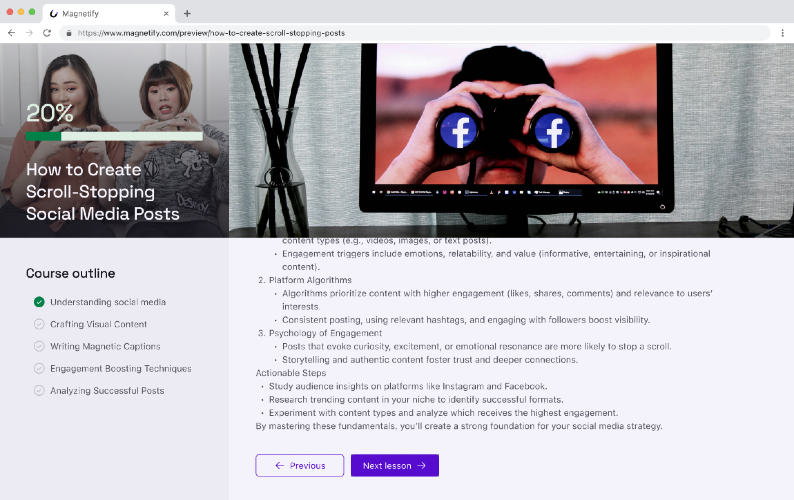Click the browser back arrow
Screen dimensions: 794x500
coord(11,33)
